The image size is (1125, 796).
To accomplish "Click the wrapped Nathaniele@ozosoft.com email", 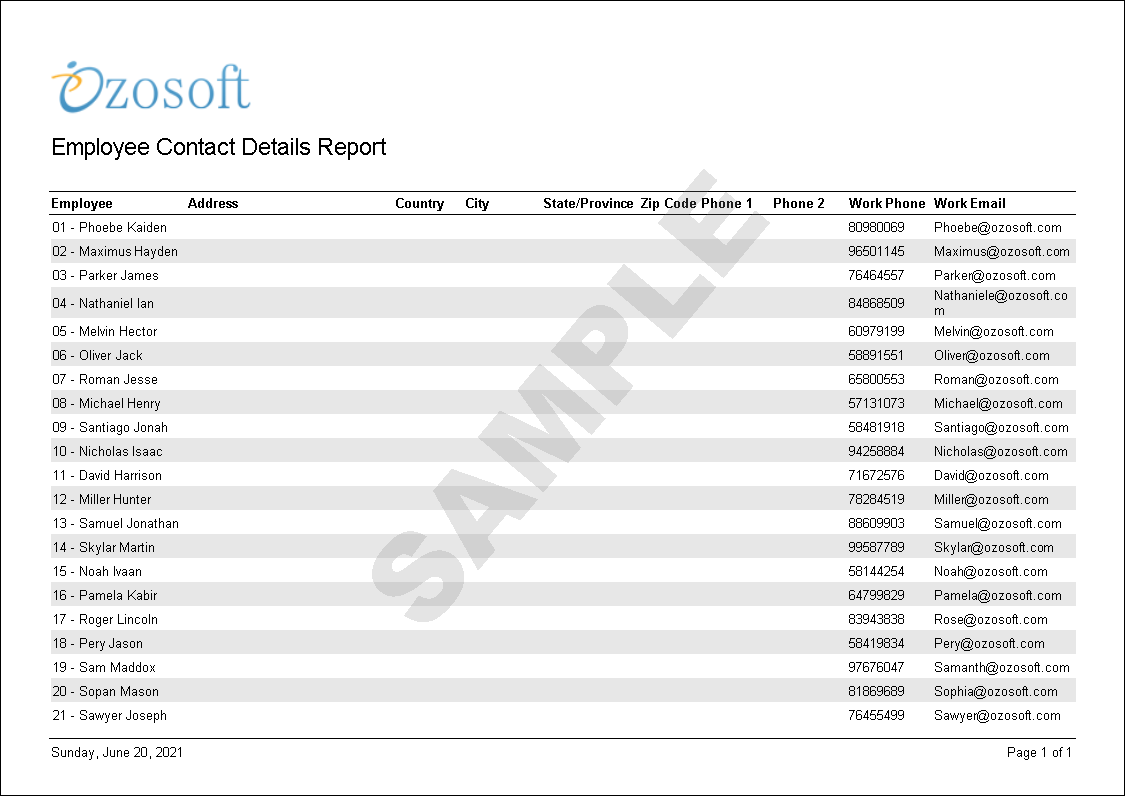I will click(1001, 303).
